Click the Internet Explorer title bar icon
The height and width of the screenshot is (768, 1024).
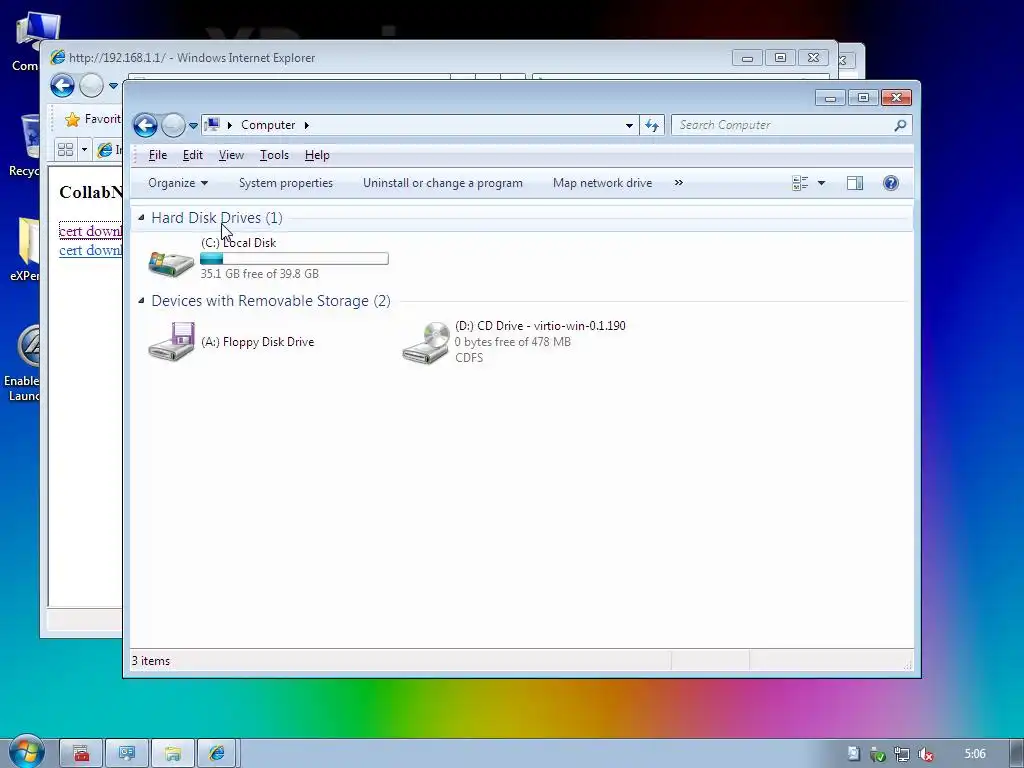tap(58, 57)
